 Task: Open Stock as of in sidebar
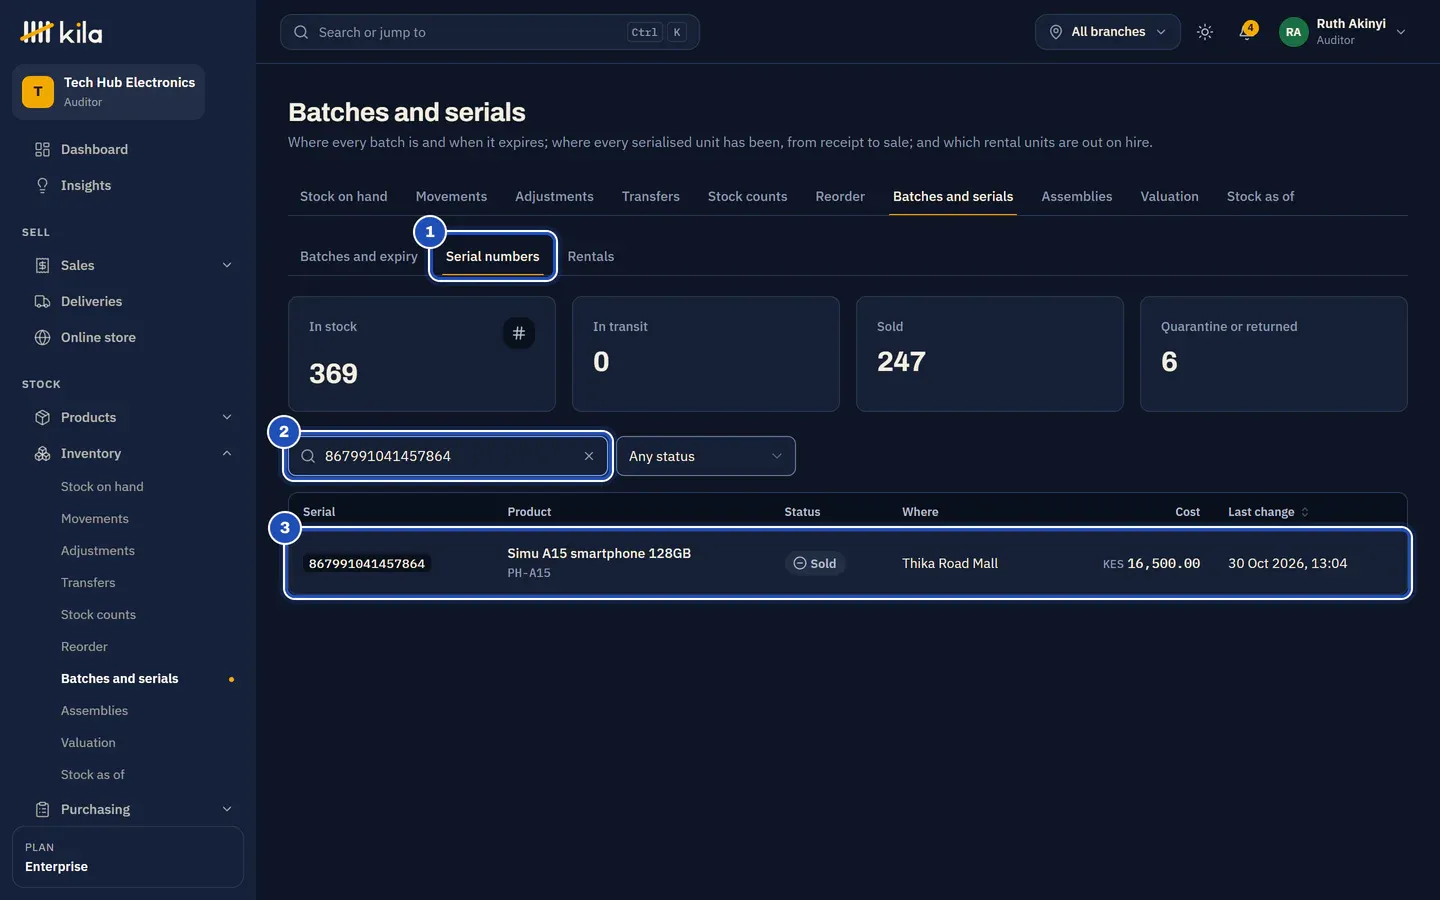pos(93,775)
